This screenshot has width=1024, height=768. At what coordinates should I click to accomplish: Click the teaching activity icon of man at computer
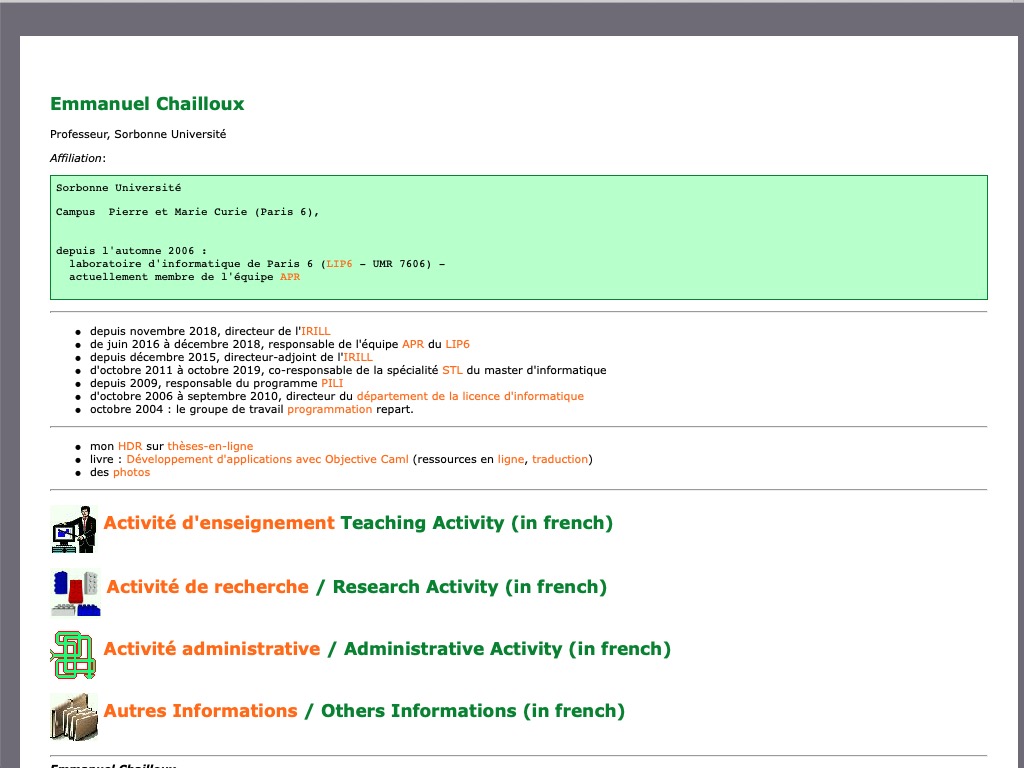tap(74, 529)
